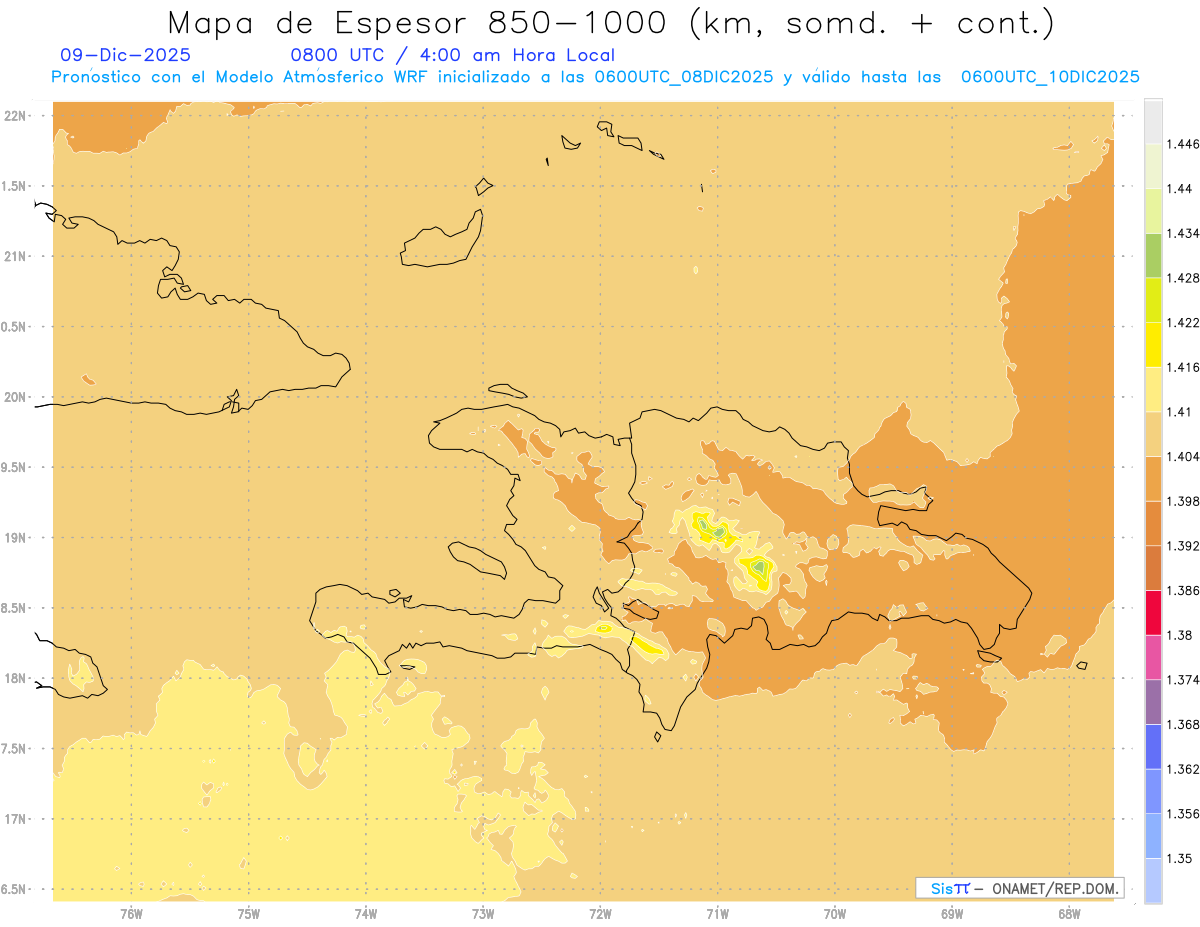Click the legend value "1.386"
Viewport: 1200px width, 927px height.
pos(1183,591)
